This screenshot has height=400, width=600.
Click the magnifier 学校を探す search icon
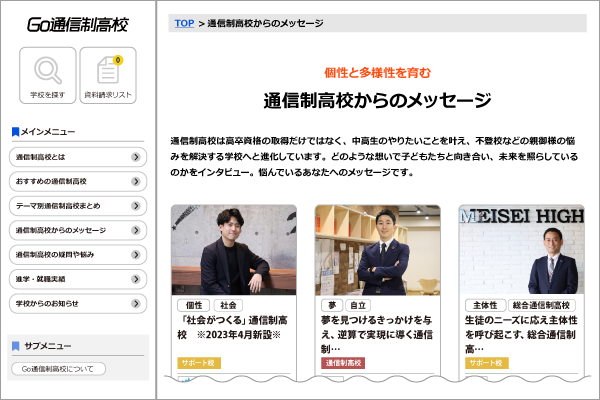pyautogui.click(x=48, y=70)
